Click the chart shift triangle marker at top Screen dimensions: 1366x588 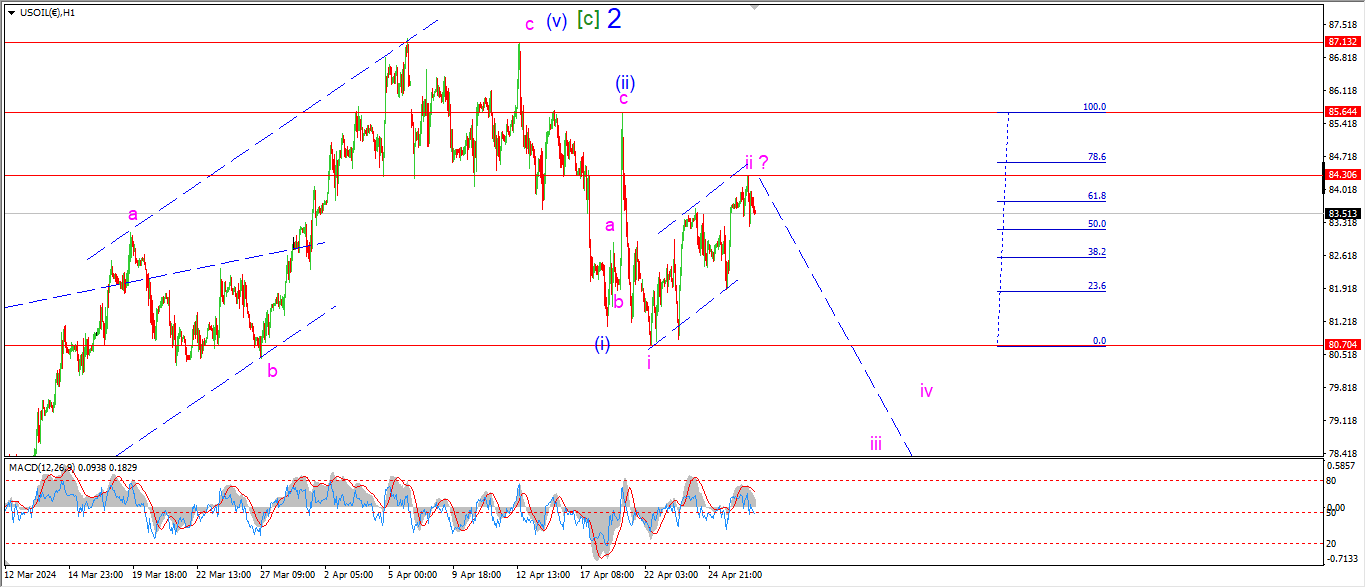(755, 6)
